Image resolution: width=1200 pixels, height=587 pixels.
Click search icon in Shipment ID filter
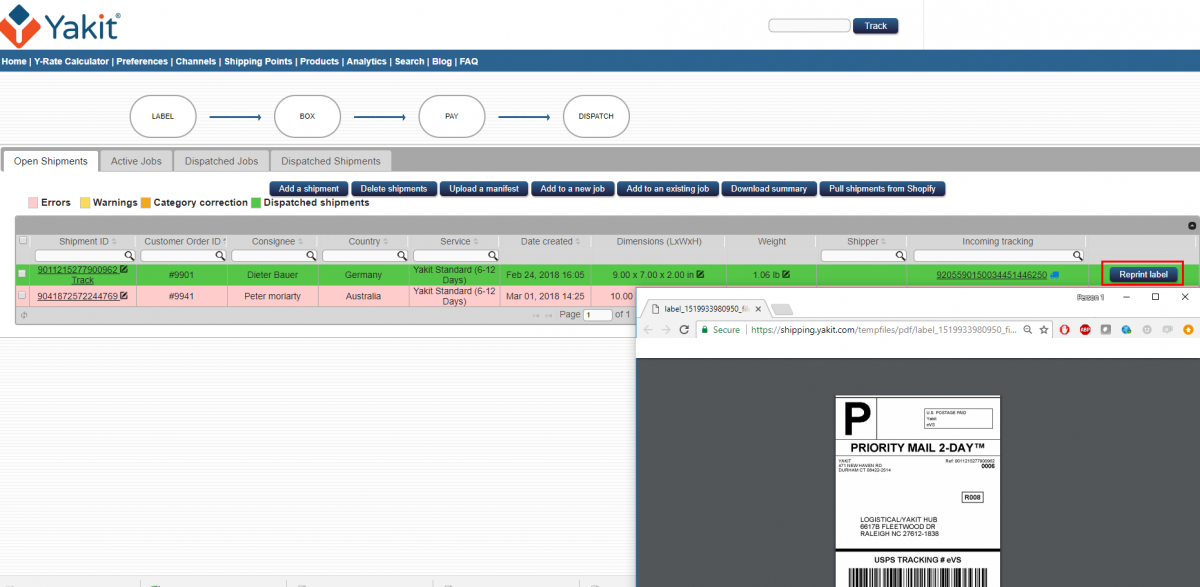pyautogui.click(x=128, y=256)
